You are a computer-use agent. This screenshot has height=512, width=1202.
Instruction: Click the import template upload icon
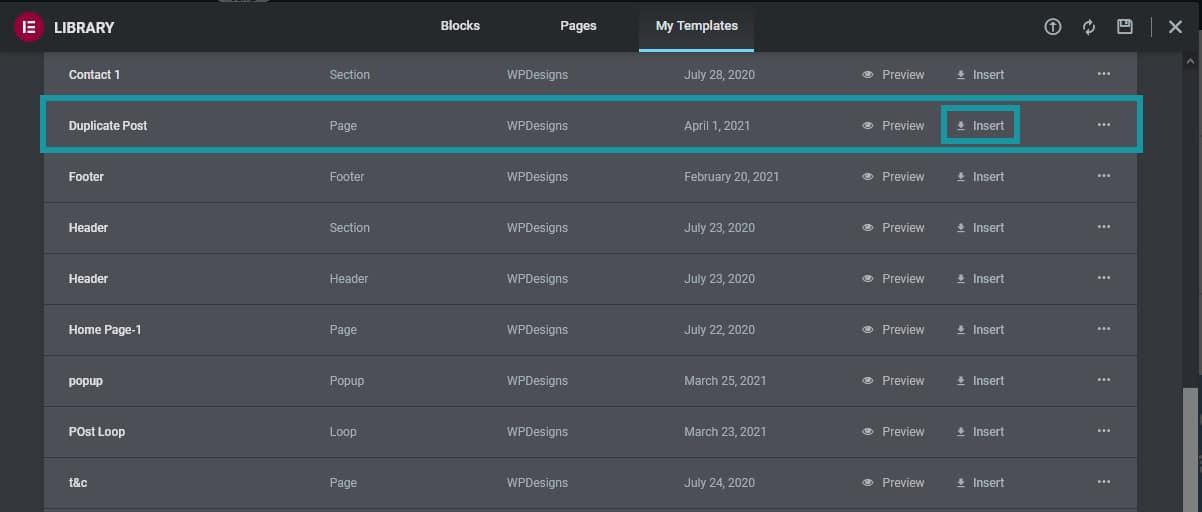tap(1052, 27)
